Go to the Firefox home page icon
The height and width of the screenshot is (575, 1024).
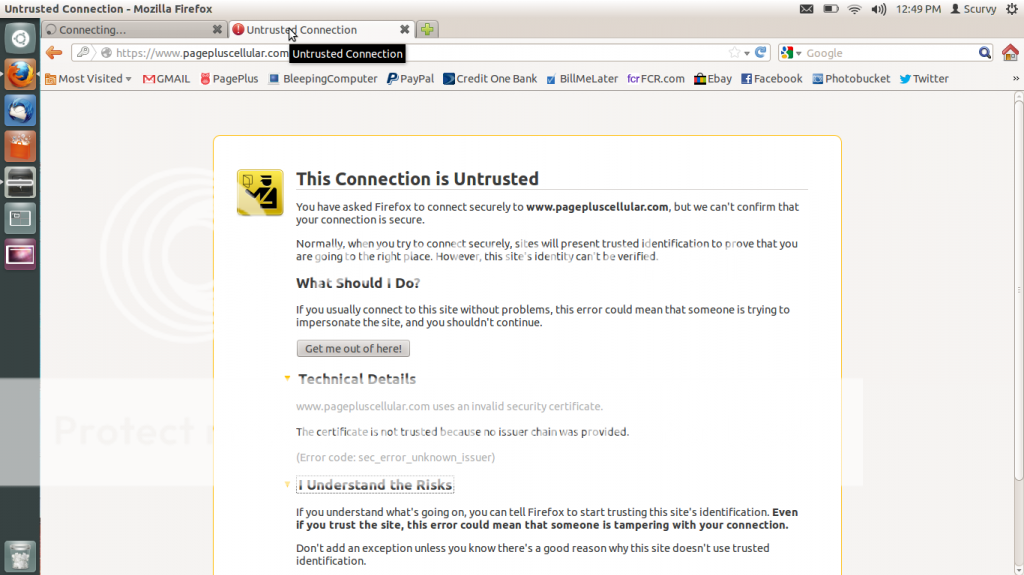1010,53
